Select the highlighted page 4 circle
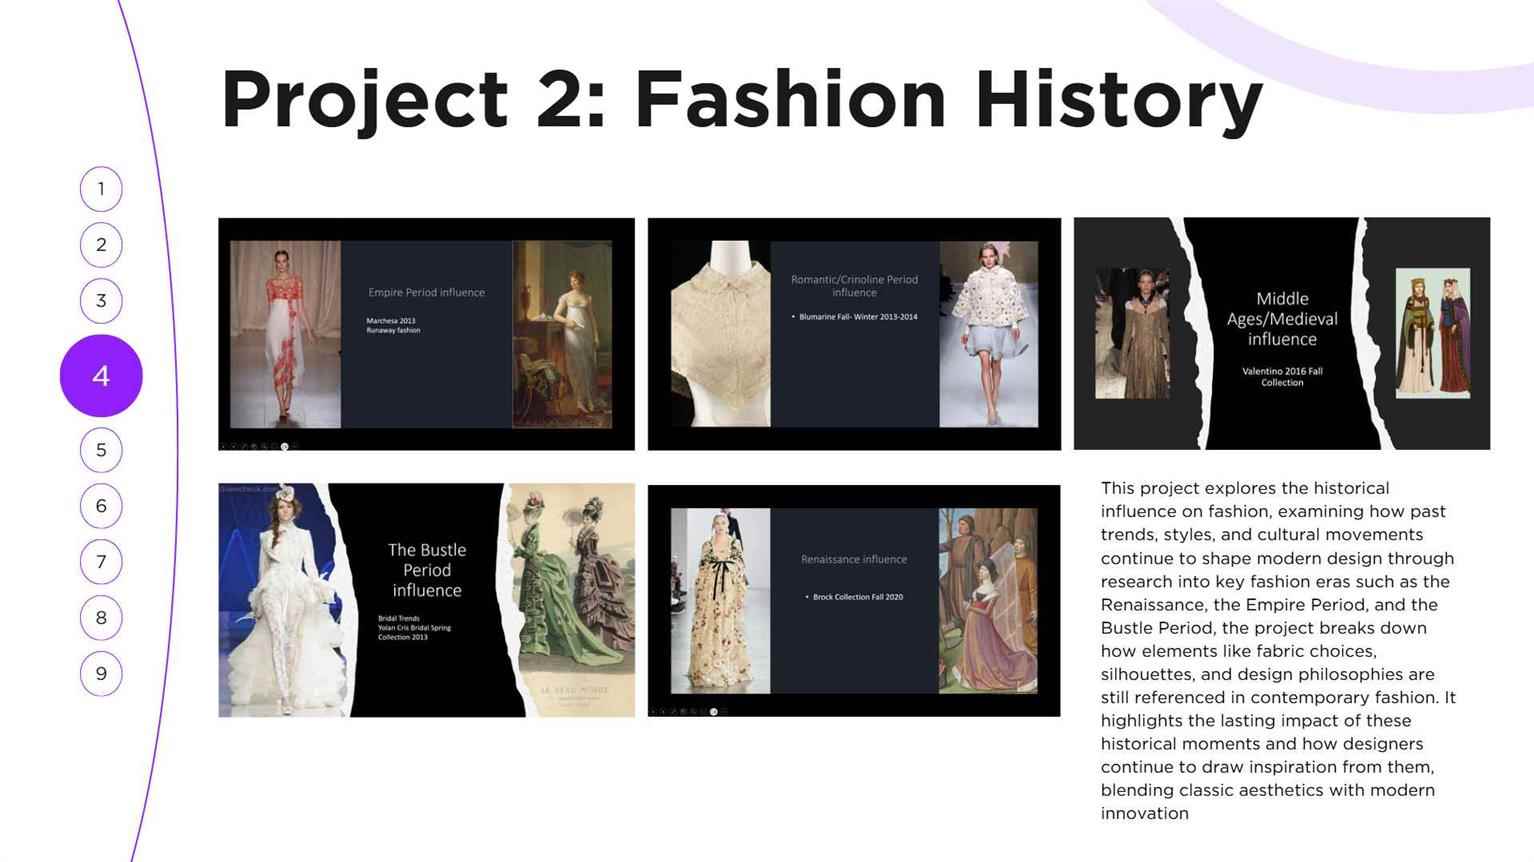Image resolution: width=1534 pixels, height=862 pixels. point(101,376)
